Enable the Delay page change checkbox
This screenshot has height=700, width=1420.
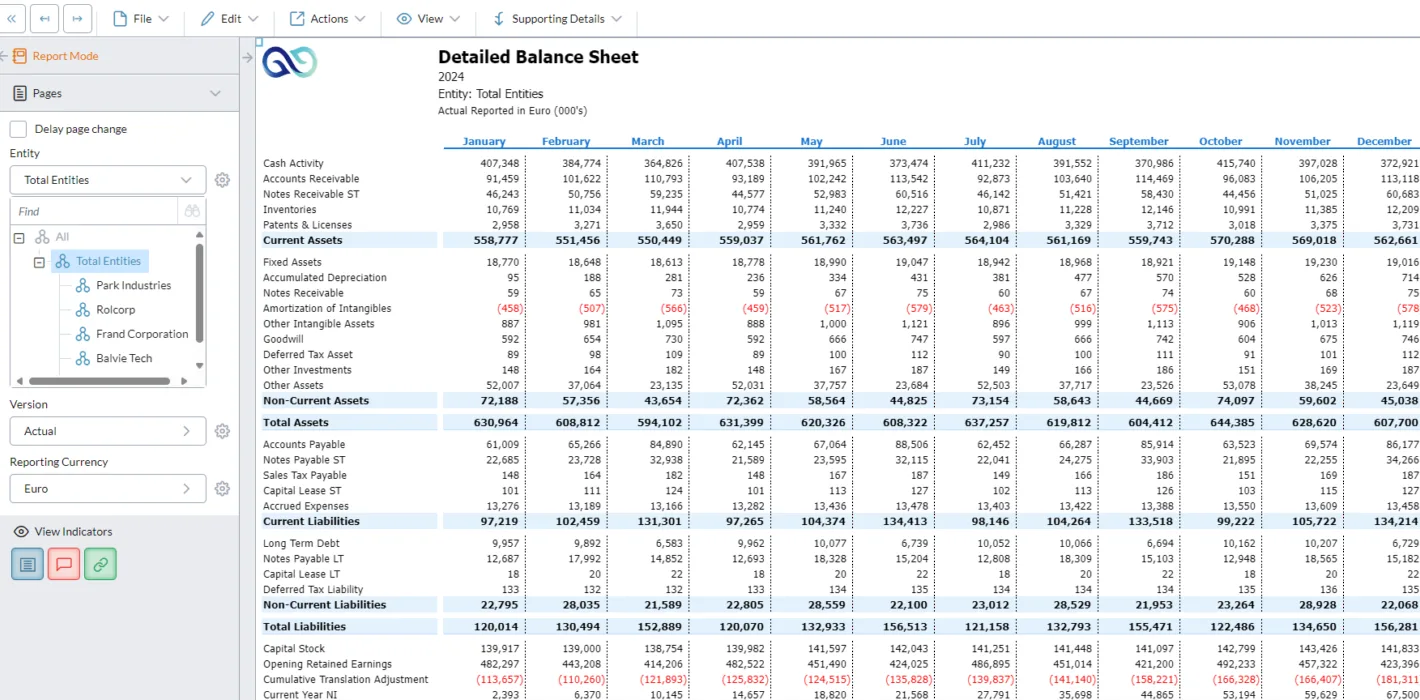click(x=18, y=129)
